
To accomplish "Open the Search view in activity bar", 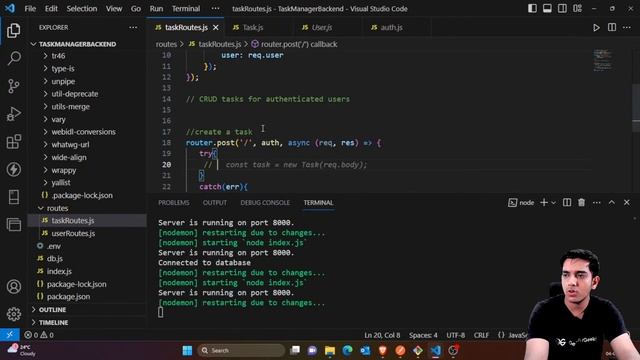I will (x=14, y=58).
